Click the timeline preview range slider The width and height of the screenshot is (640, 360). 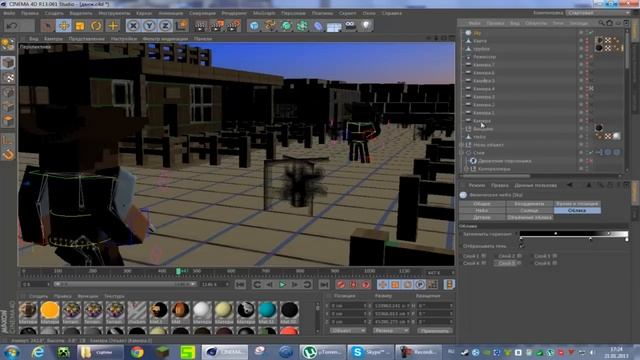click(124, 284)
